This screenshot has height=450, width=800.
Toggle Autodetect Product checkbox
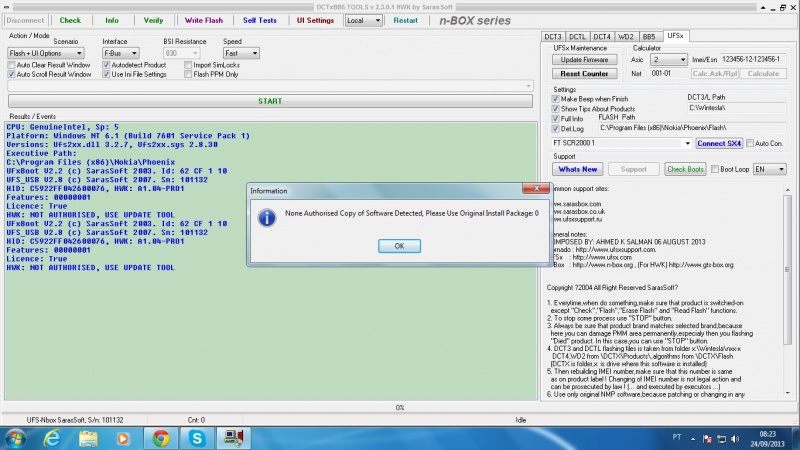[x=106, y=65]
